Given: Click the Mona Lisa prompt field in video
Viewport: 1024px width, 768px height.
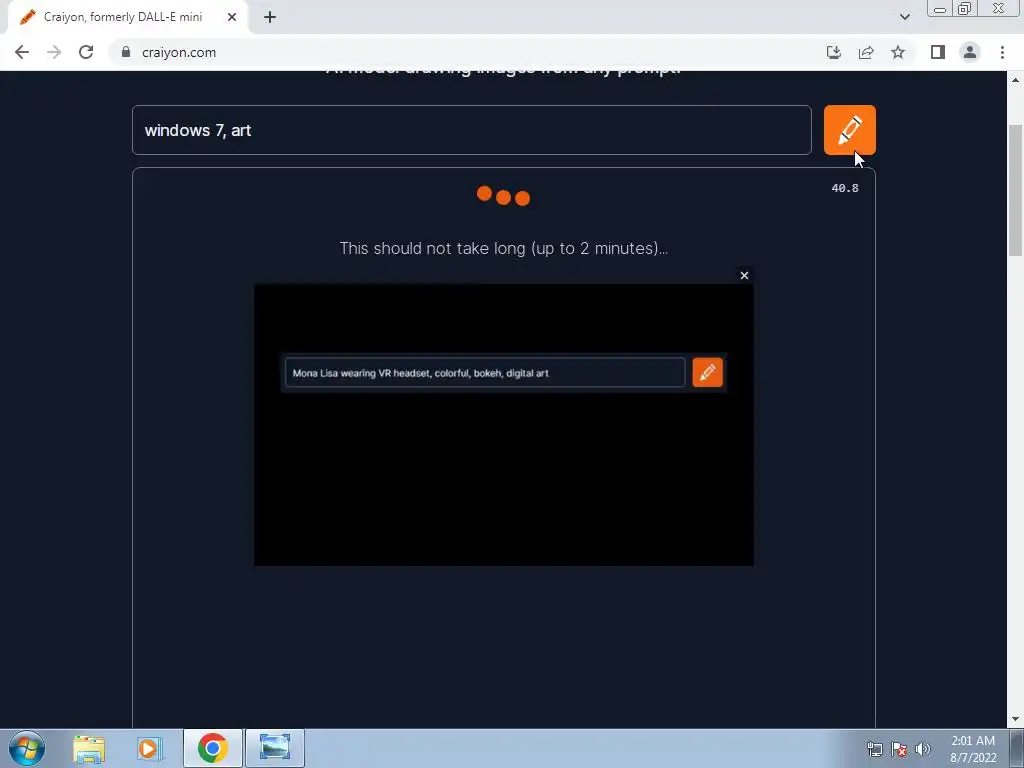Looking at the screenshot, I should [x=485, y=372].
